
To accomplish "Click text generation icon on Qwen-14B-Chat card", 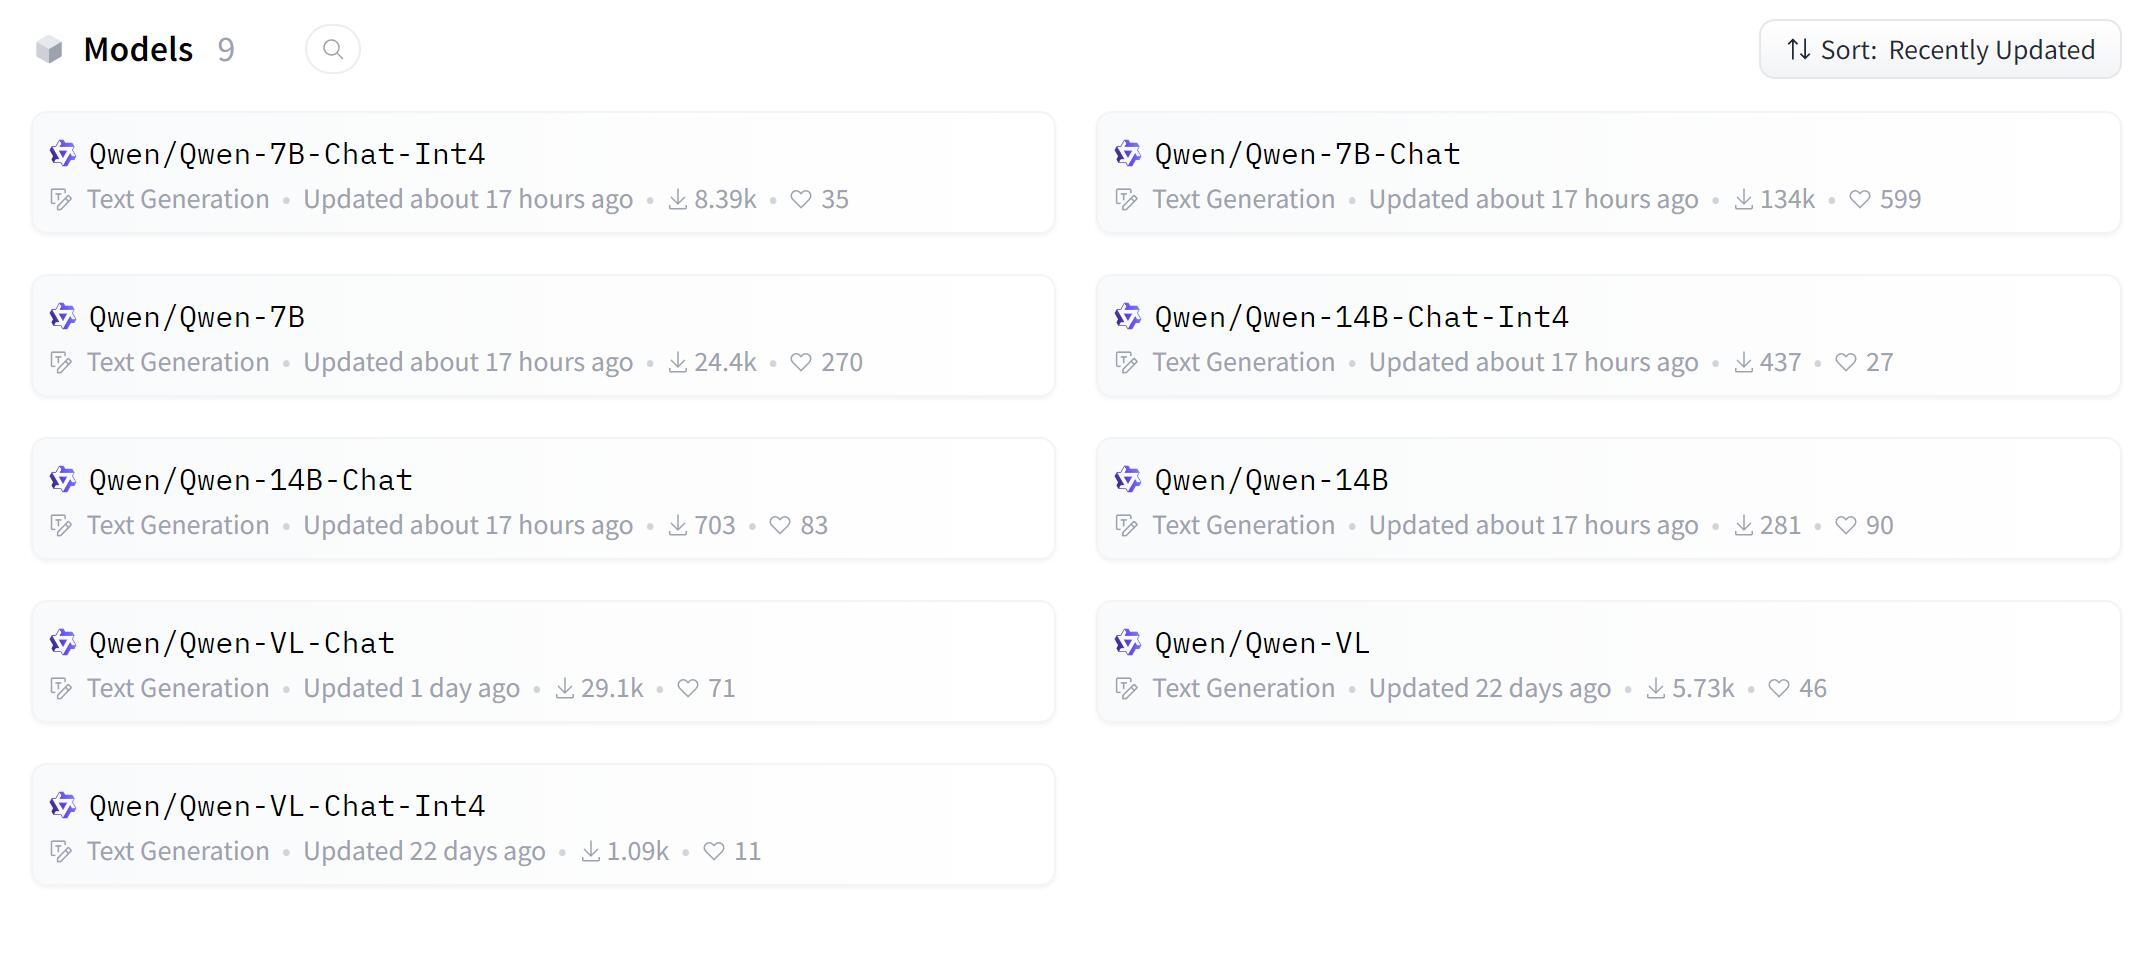I will point(61,526).
